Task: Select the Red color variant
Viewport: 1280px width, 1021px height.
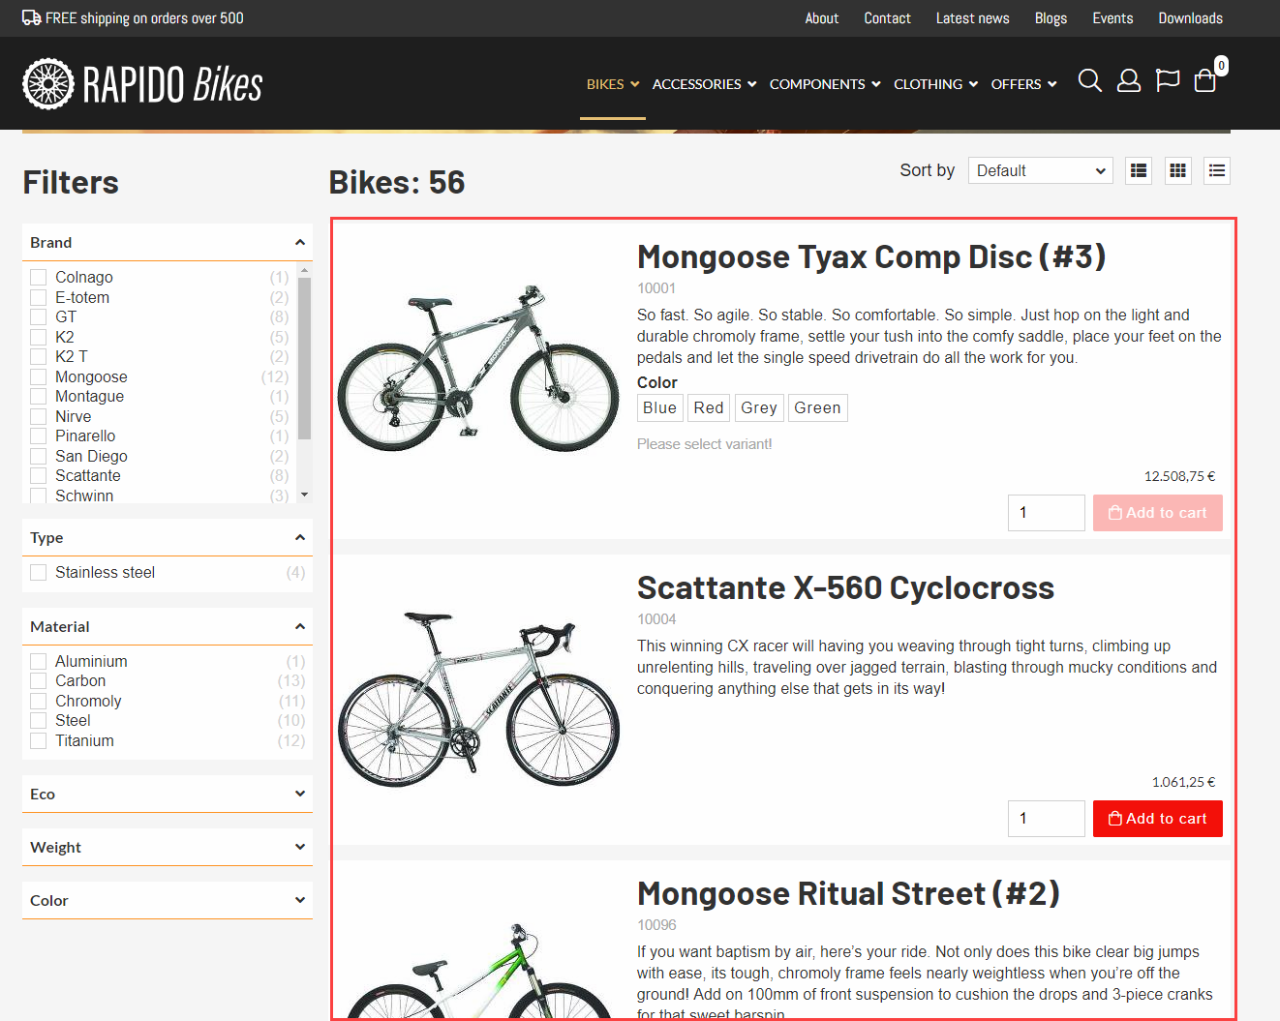Action: pyautogui.click(x=708, y=408)
